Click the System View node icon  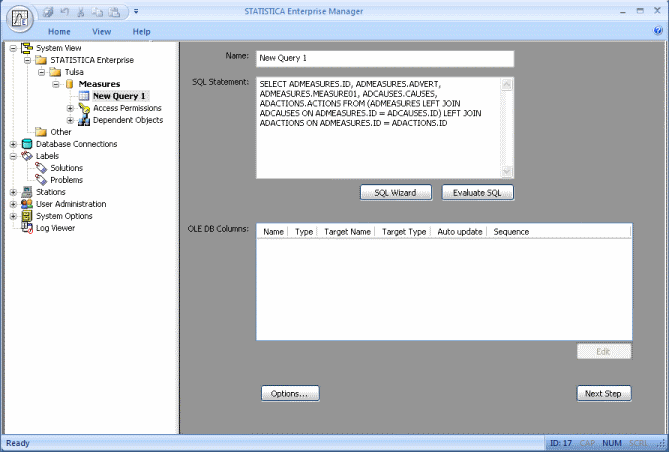27,48
